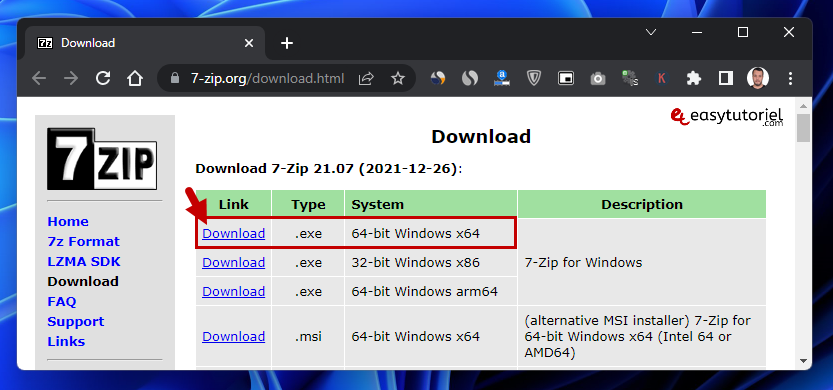Click the 'Type' column header
This screenshot has width=833, height=390.
(x=308, y=205)
